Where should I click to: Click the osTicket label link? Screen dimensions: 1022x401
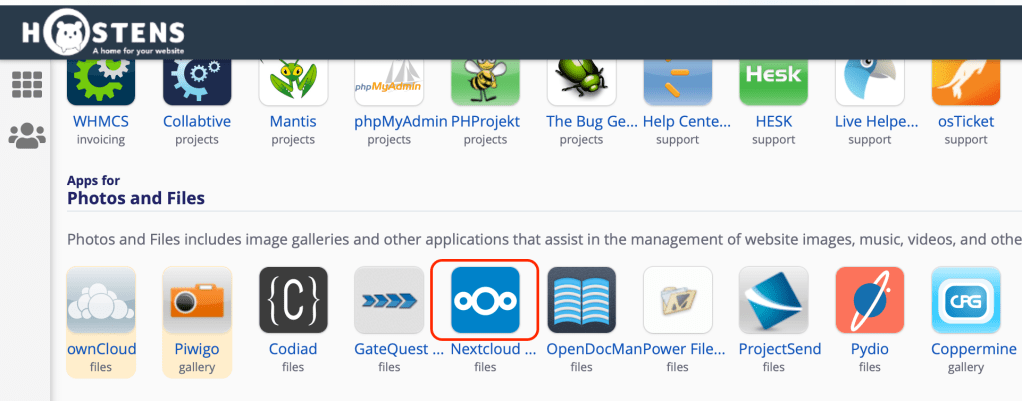point(965,121)
